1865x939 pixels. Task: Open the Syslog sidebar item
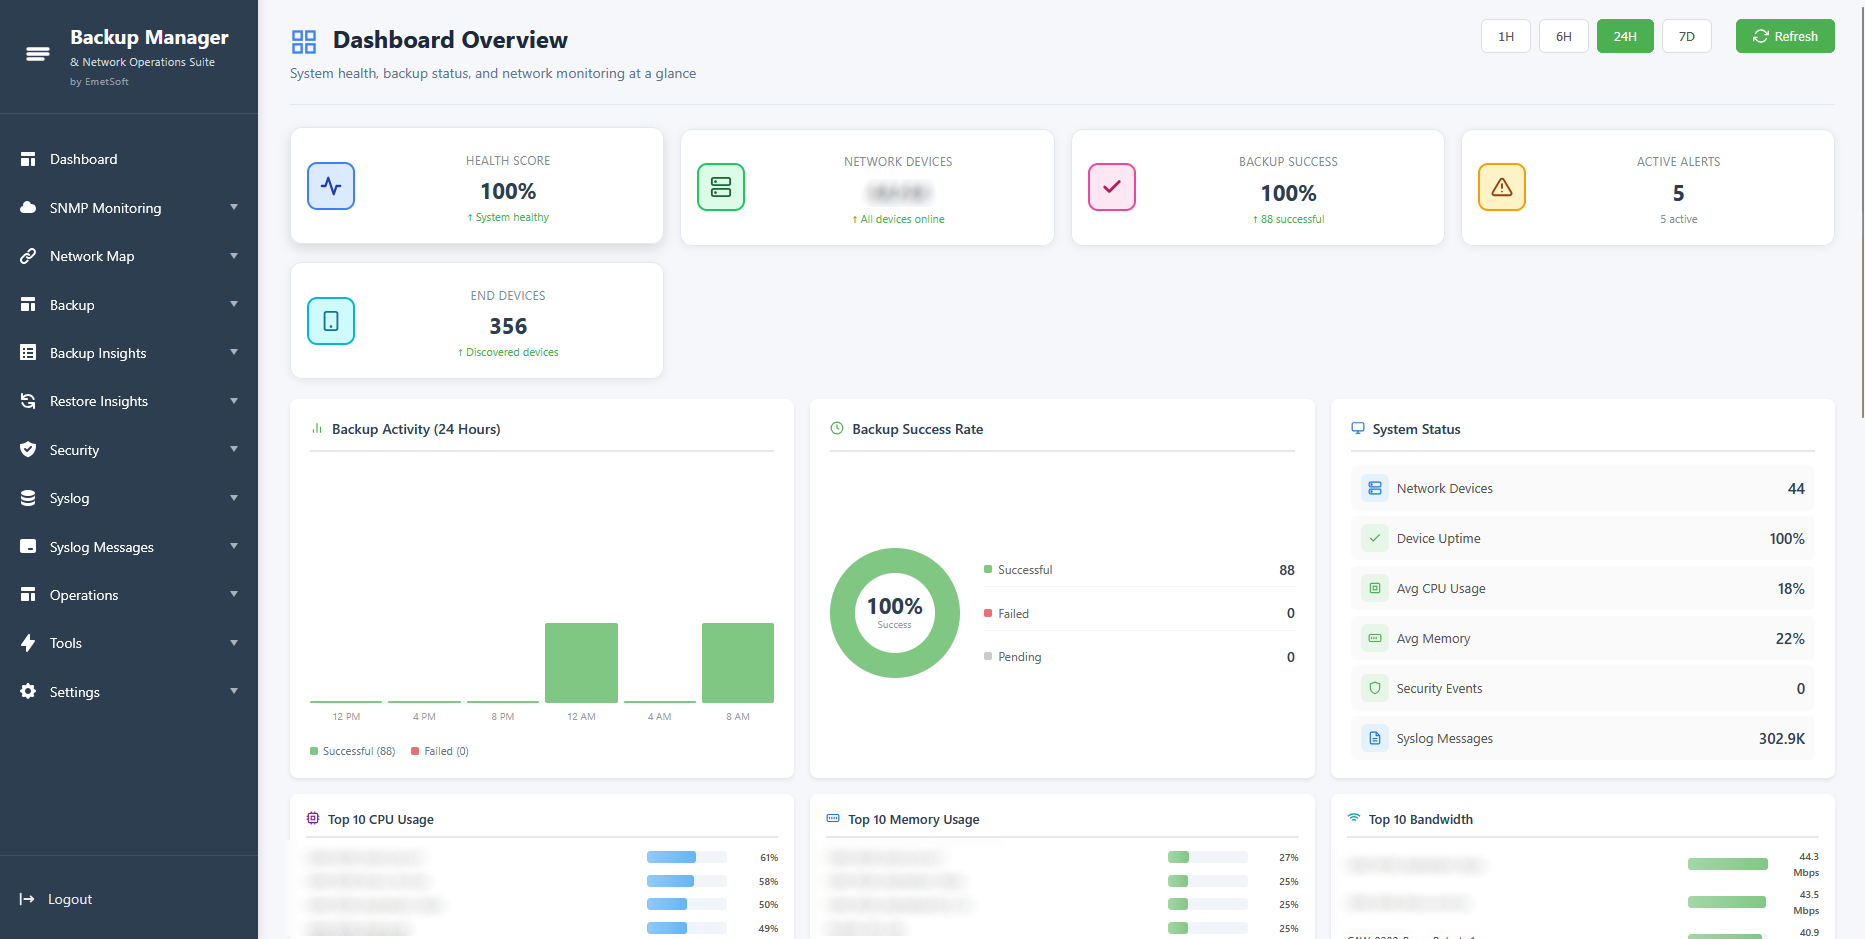pos(129,498)
